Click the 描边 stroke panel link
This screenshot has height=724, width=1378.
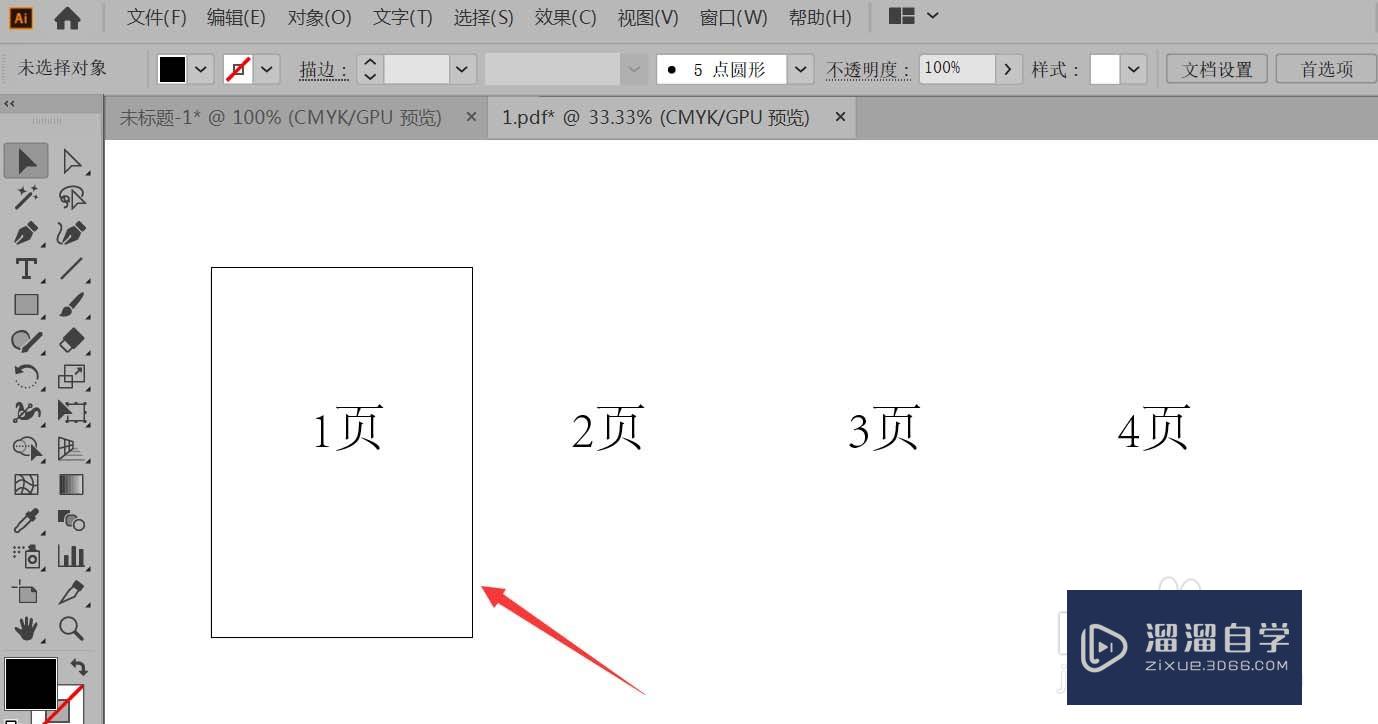pos(323,70)
